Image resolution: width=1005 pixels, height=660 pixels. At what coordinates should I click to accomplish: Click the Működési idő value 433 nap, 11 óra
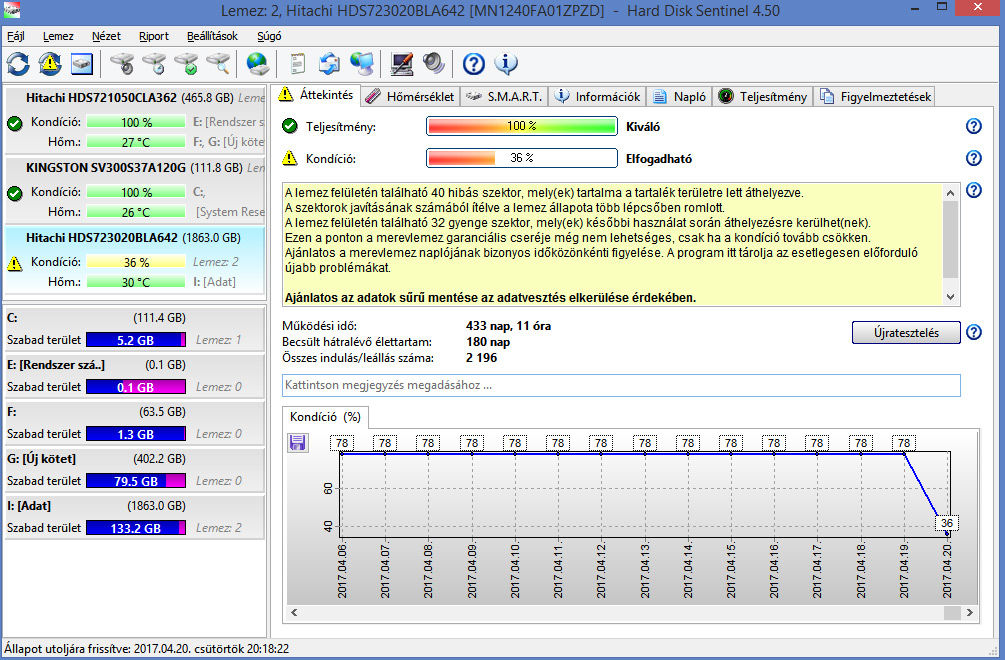coord(508,326)
